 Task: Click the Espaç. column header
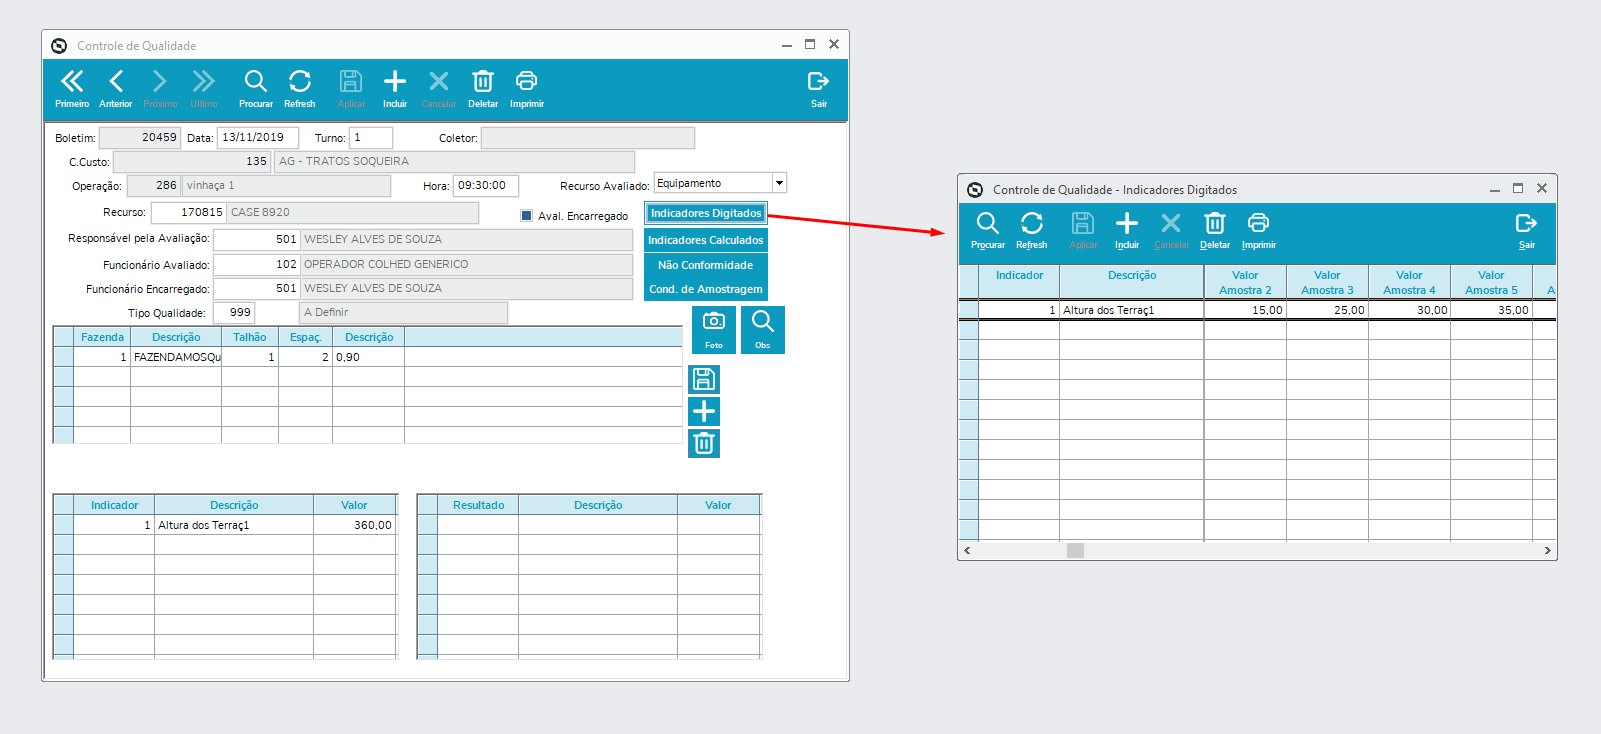click(x=305, y=337)
